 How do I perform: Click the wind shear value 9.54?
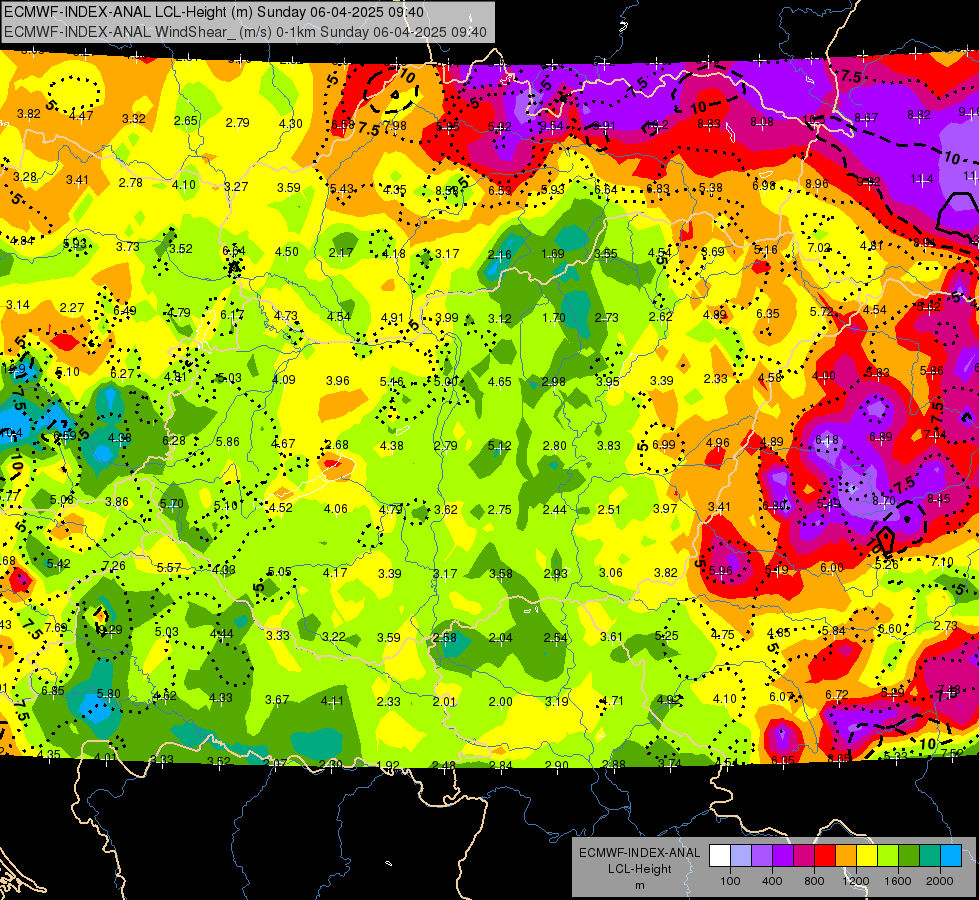click(551, 126)
